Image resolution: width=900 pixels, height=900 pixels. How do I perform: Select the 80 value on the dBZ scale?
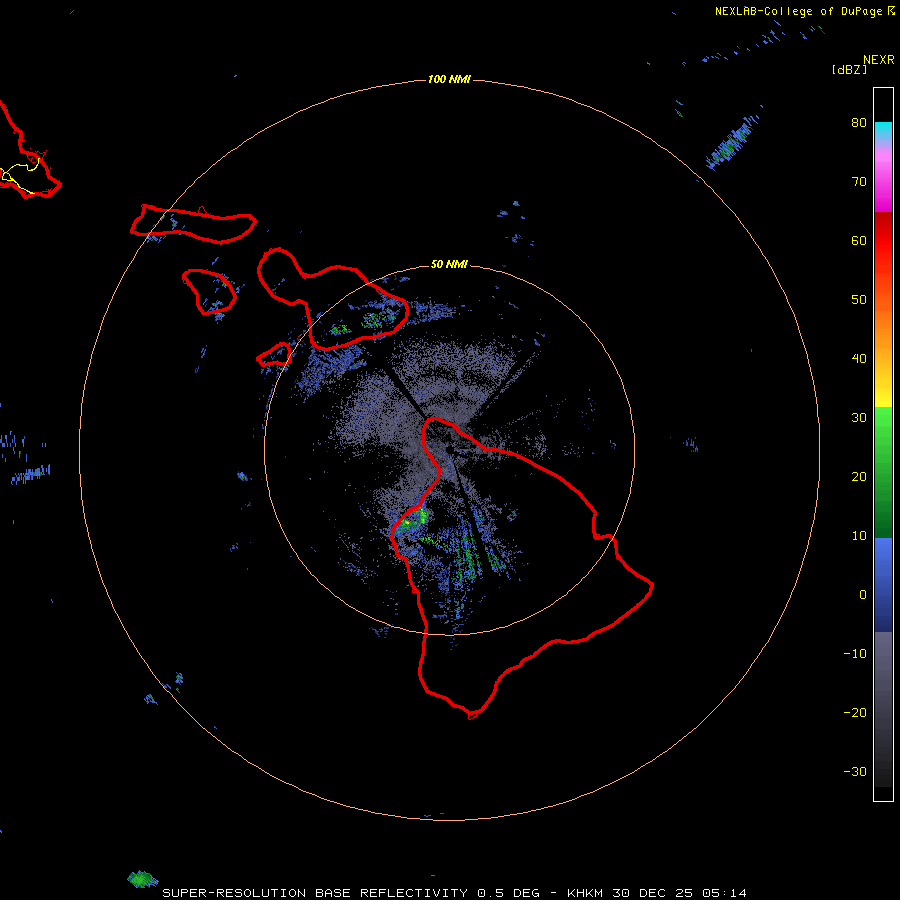859,122
